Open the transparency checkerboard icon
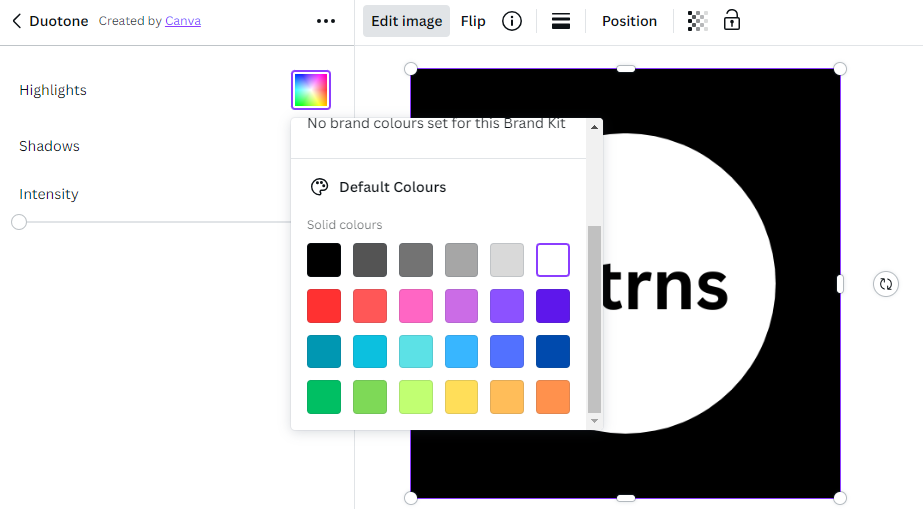 [x=698, y=21]
